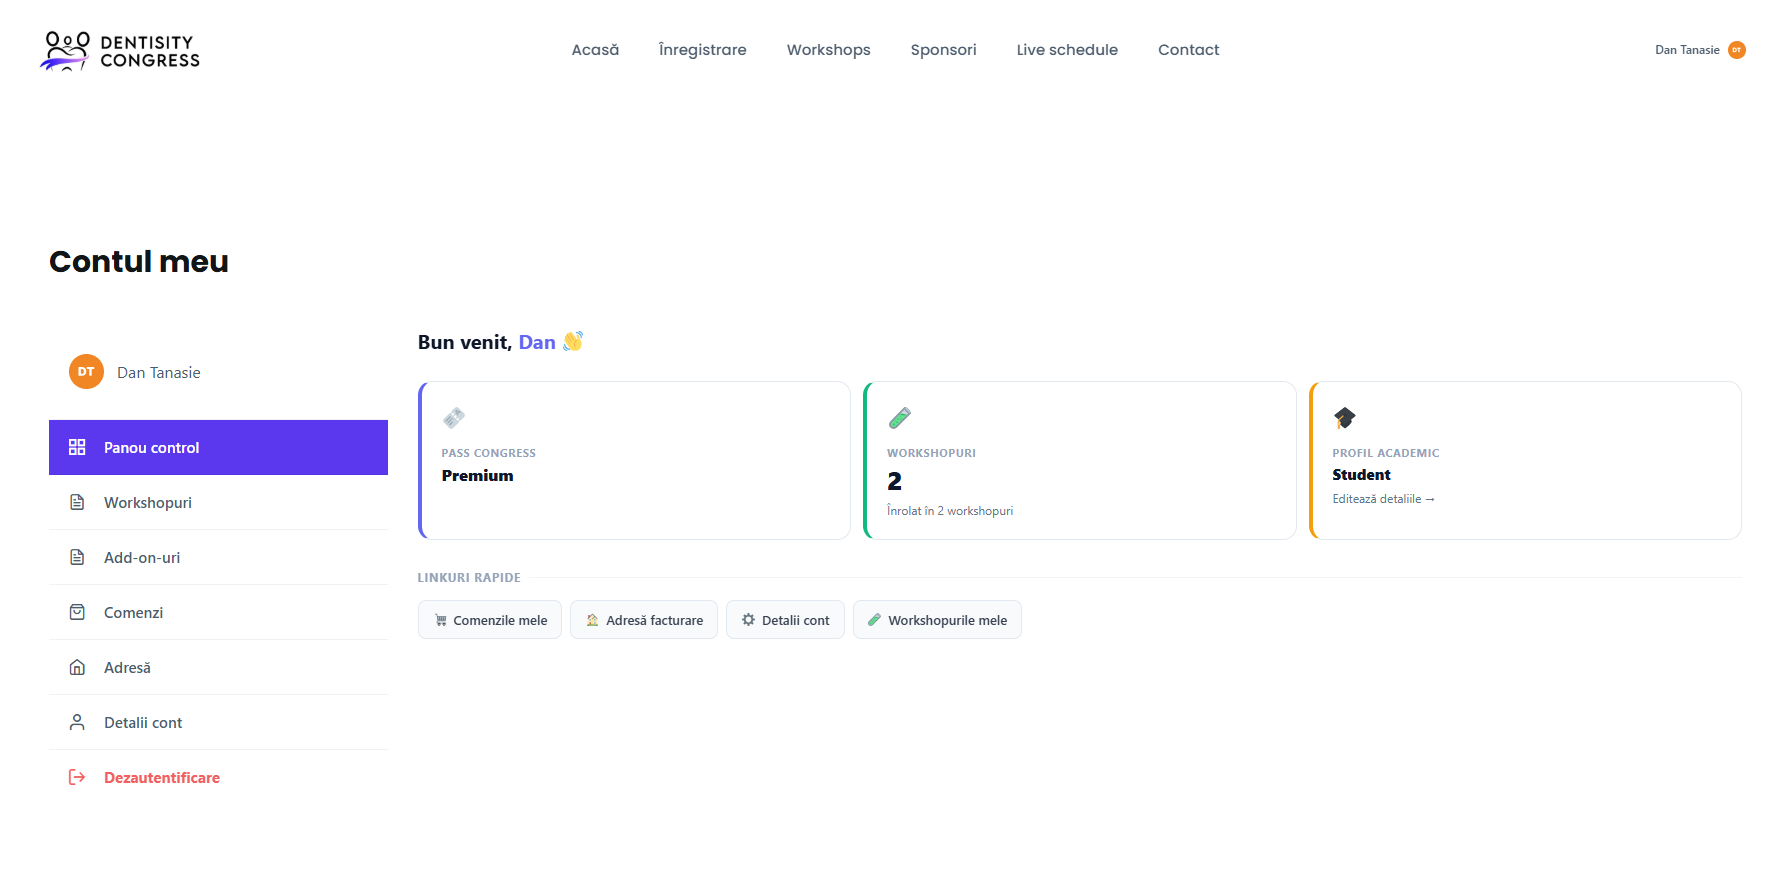Click the Detalii cont person icon
1785x870 pixels.
(x=77, y=722)
